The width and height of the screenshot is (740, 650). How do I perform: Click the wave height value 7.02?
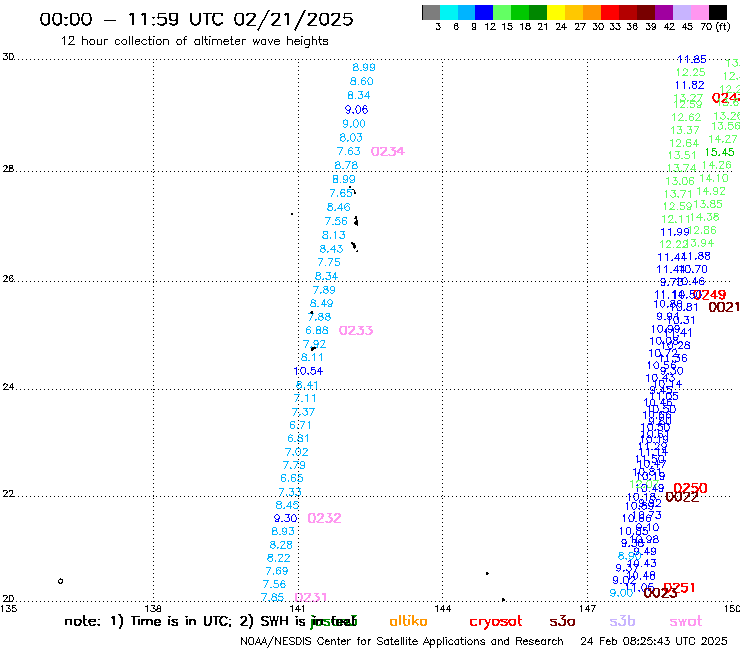click(297, 452)
